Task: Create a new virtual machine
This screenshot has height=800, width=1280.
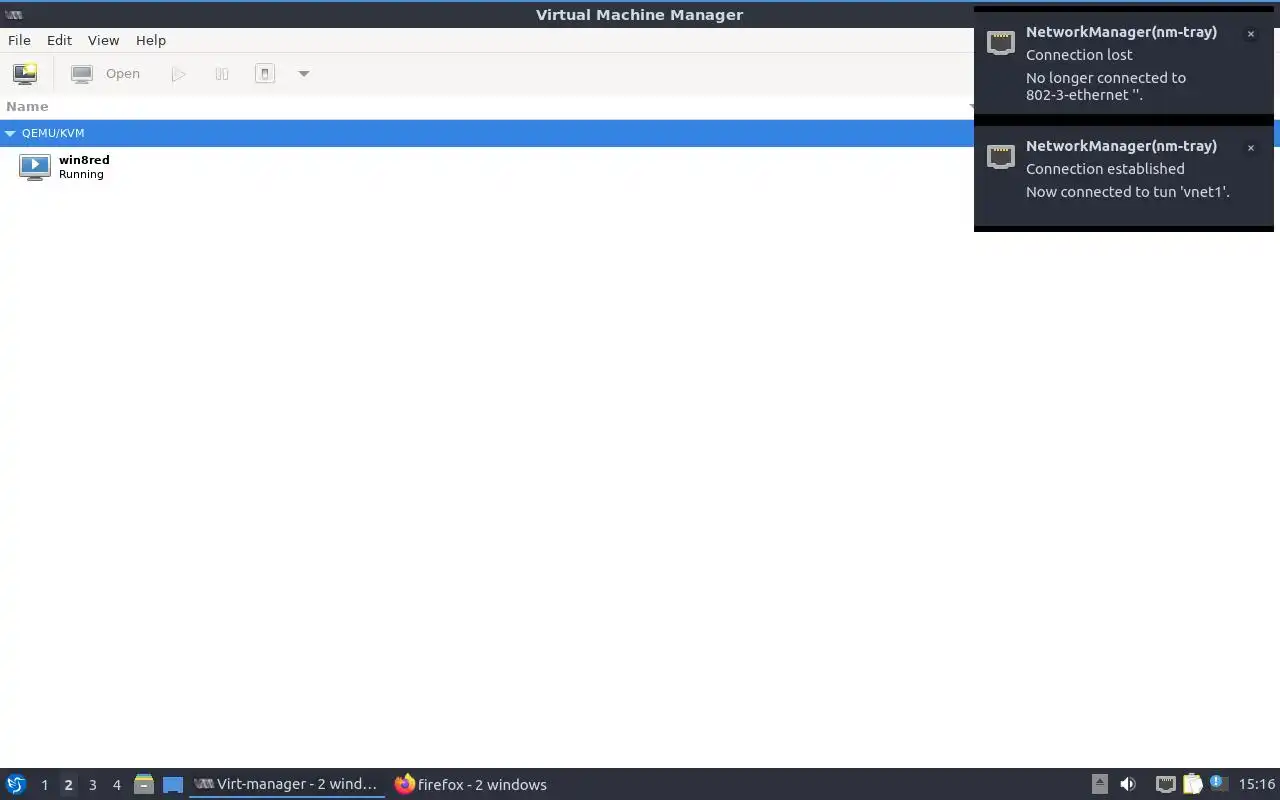Action: tap(25, 73)
